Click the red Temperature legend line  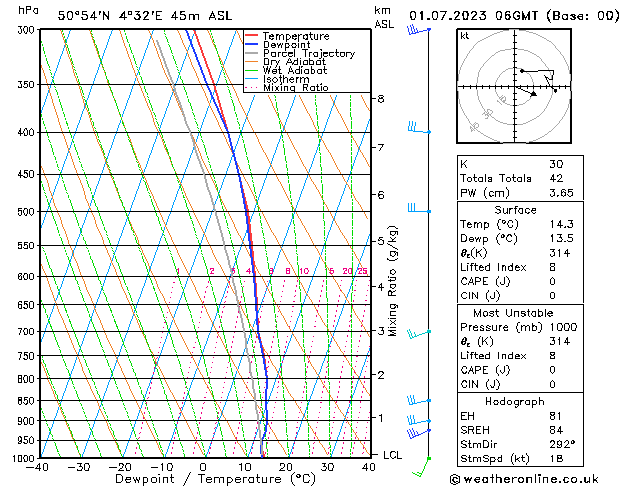tap(252, 36)
